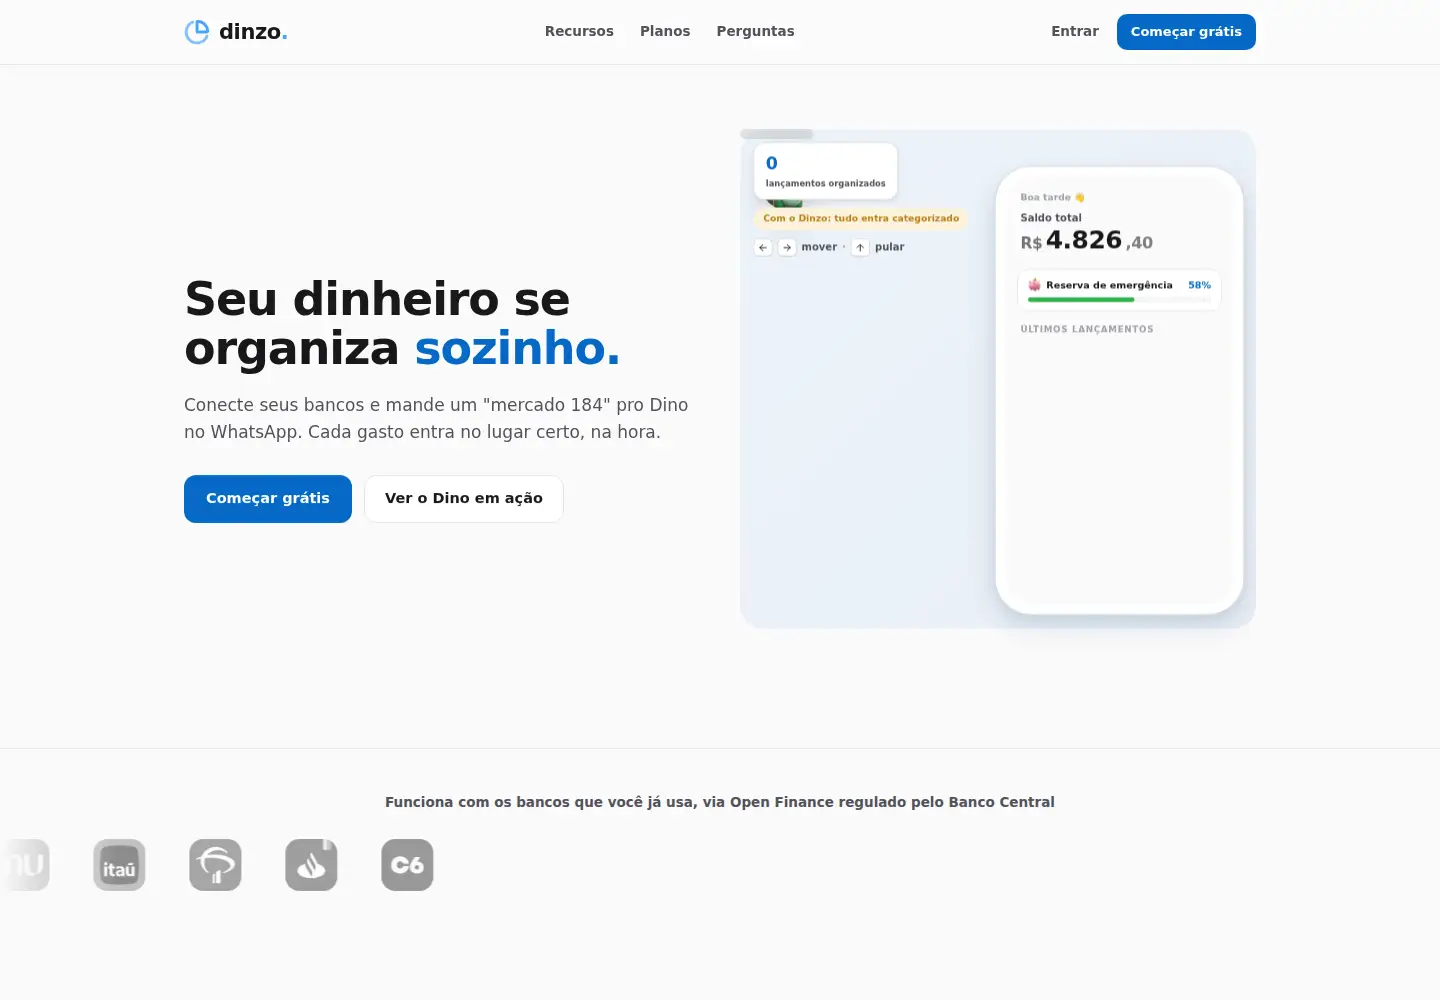Click the Bradesco bank logo
This screenshot has height=1000, width=1440.
[215, 865]
